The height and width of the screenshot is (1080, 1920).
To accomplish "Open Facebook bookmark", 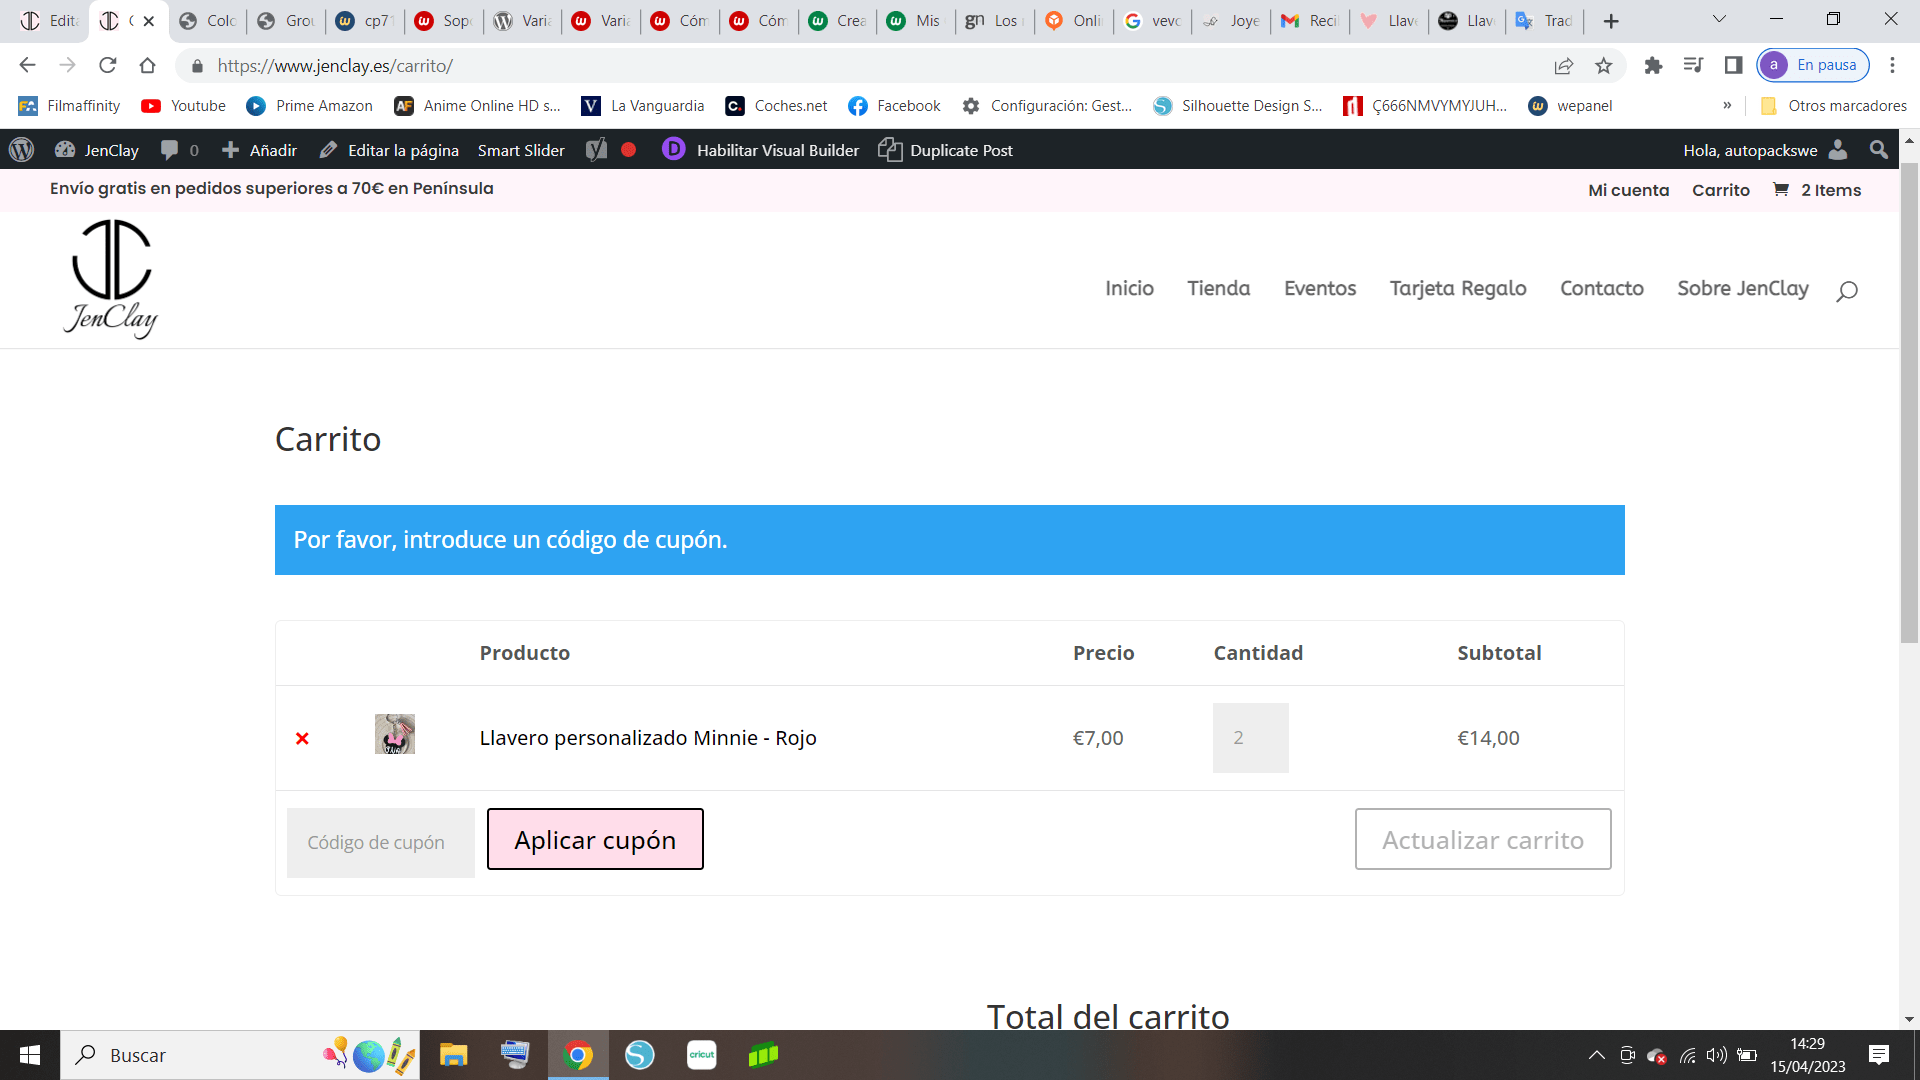I will (x=894, y=106).
